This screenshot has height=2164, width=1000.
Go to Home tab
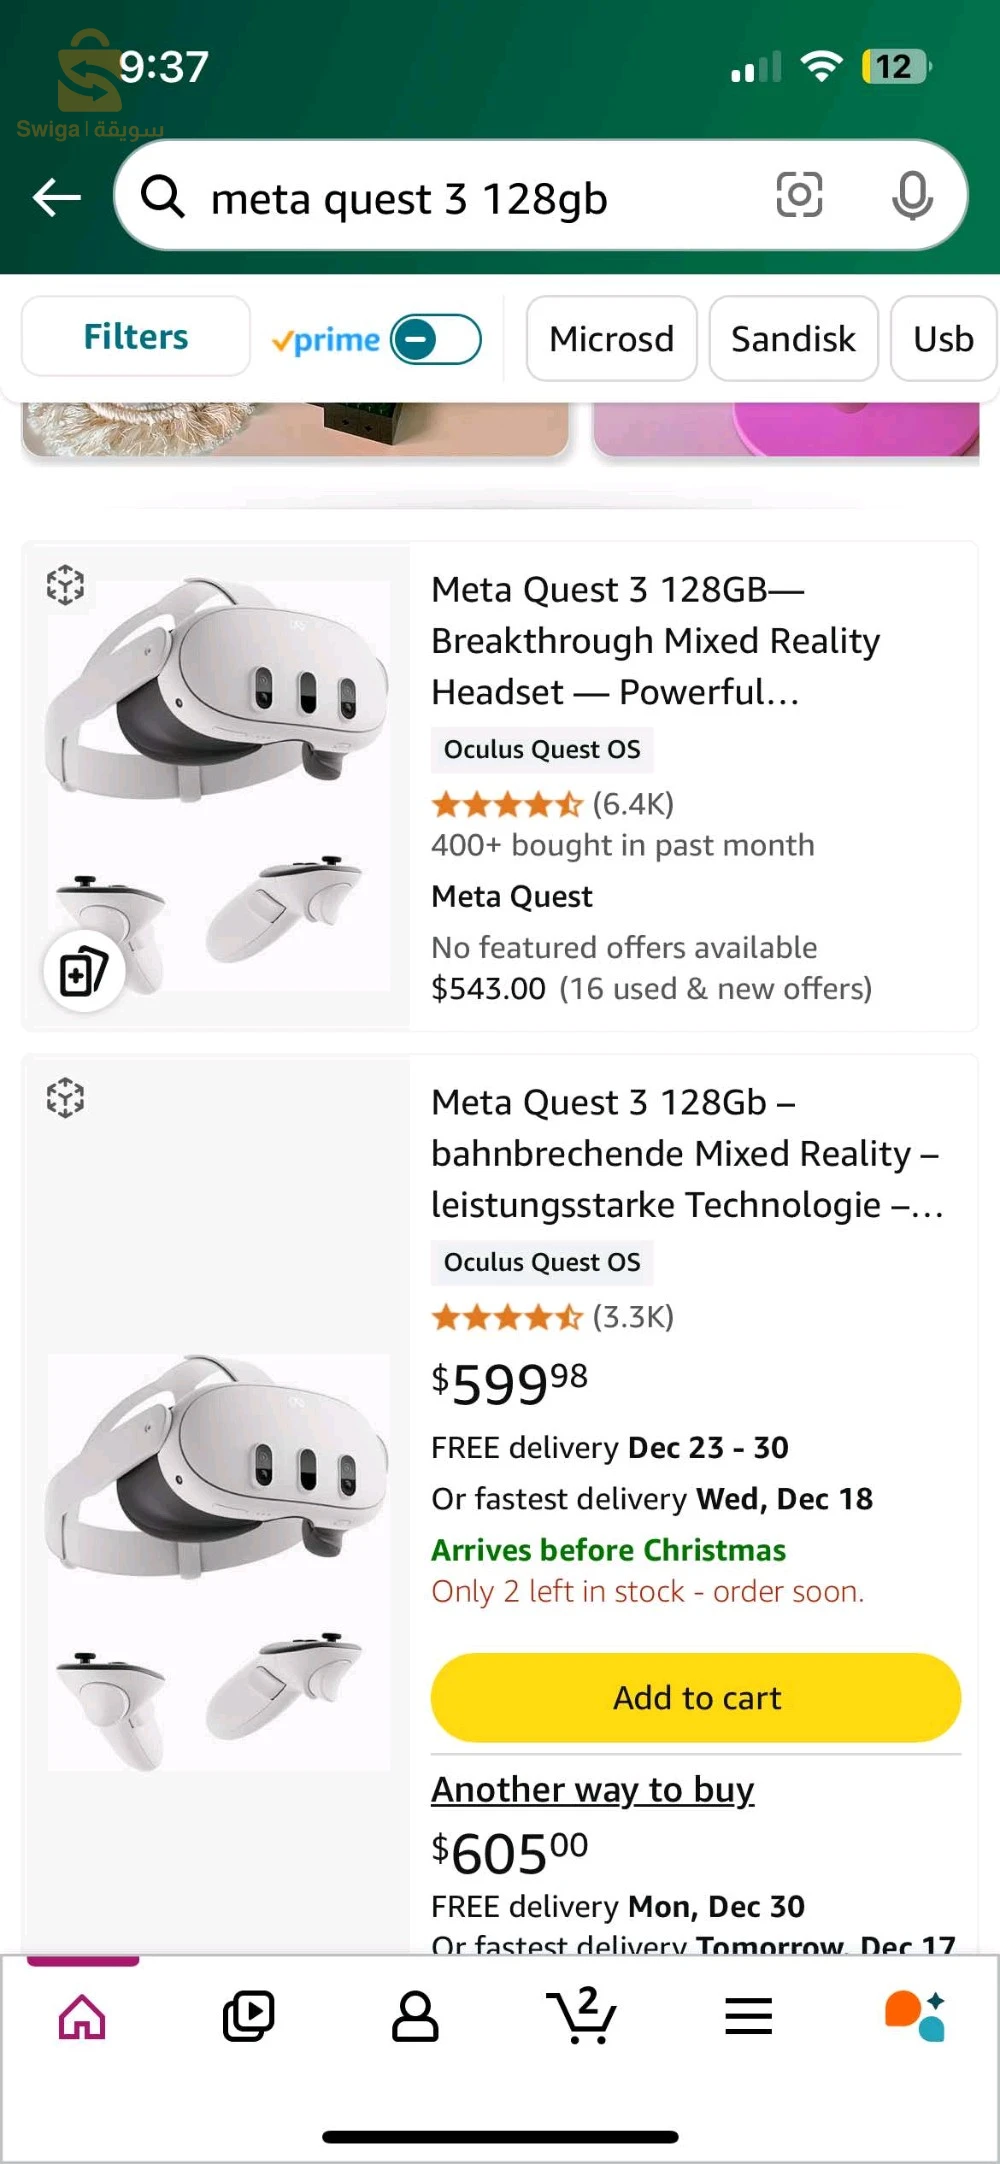click(82, 2016)
